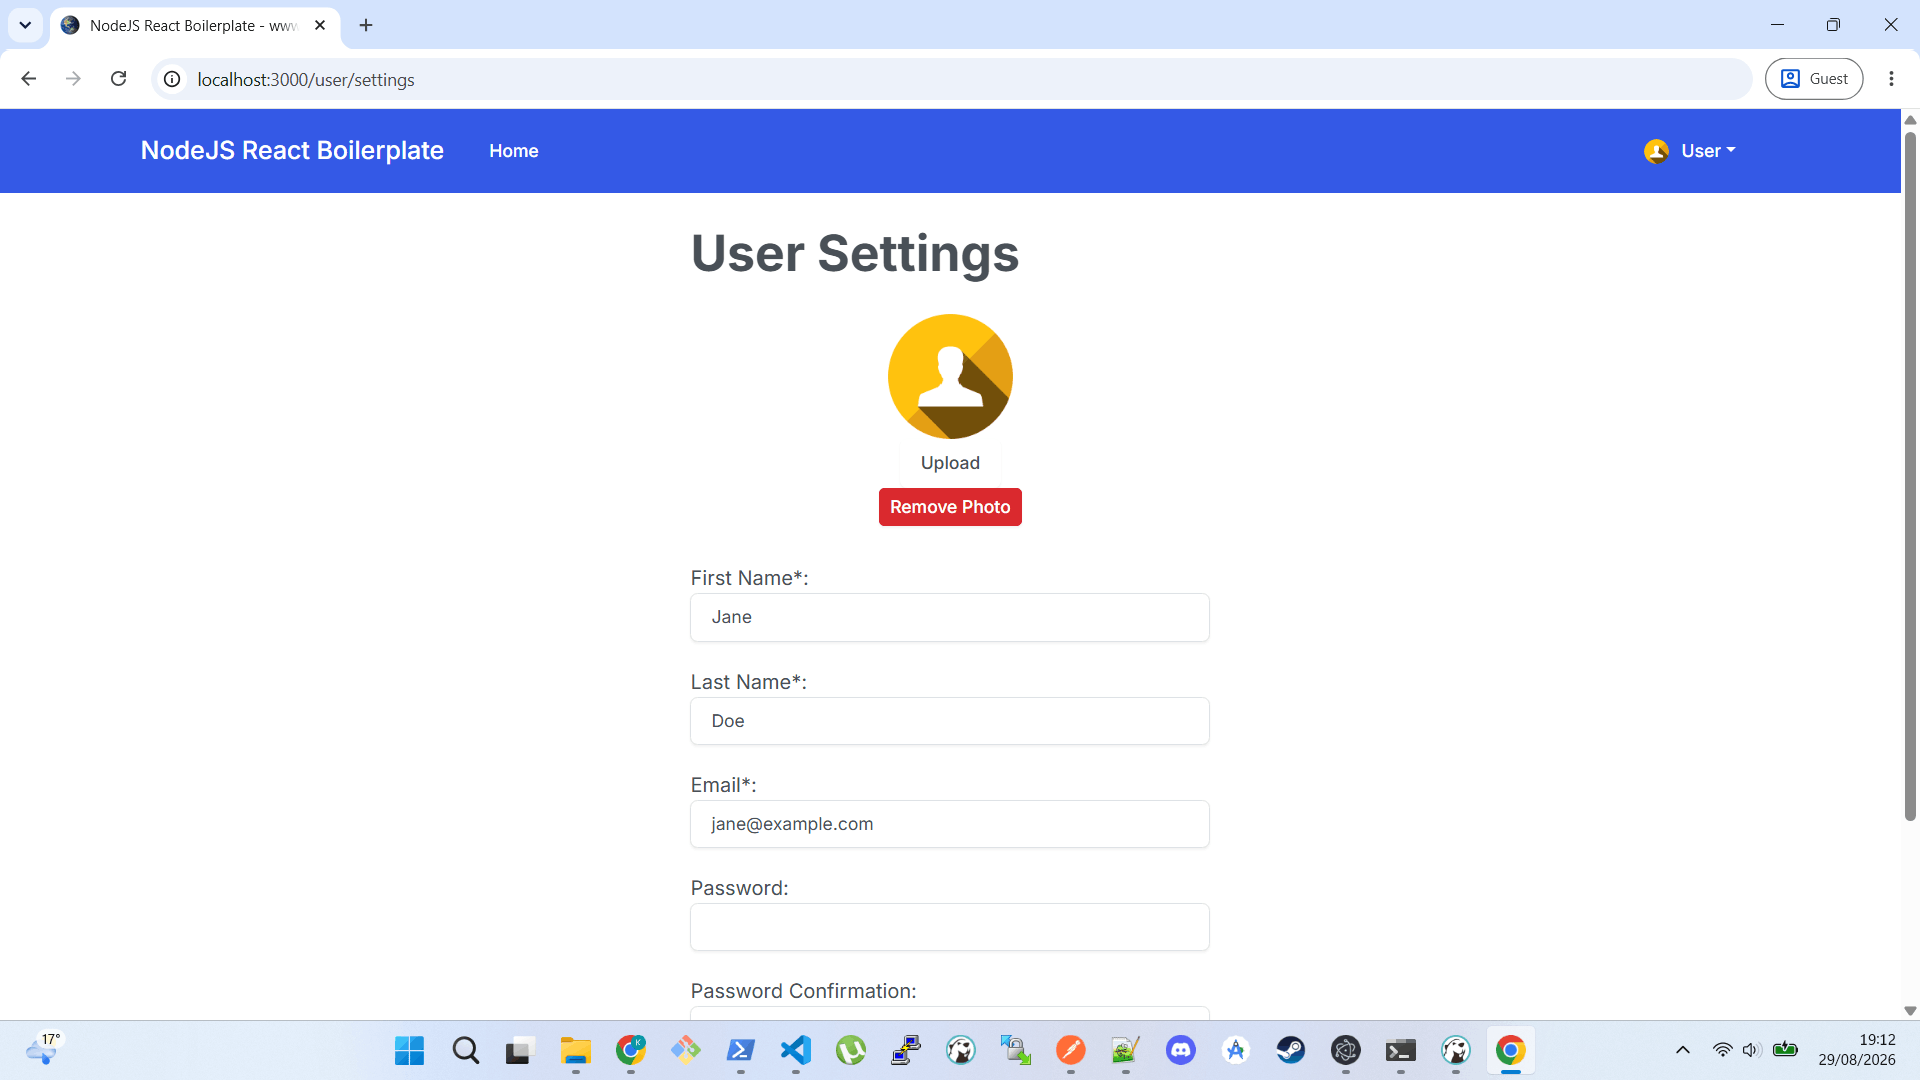Click the address bar showing localhost:3000/user/settings
The width and height of the screenshot is (1920, 1080).
[x=950, y=79]
